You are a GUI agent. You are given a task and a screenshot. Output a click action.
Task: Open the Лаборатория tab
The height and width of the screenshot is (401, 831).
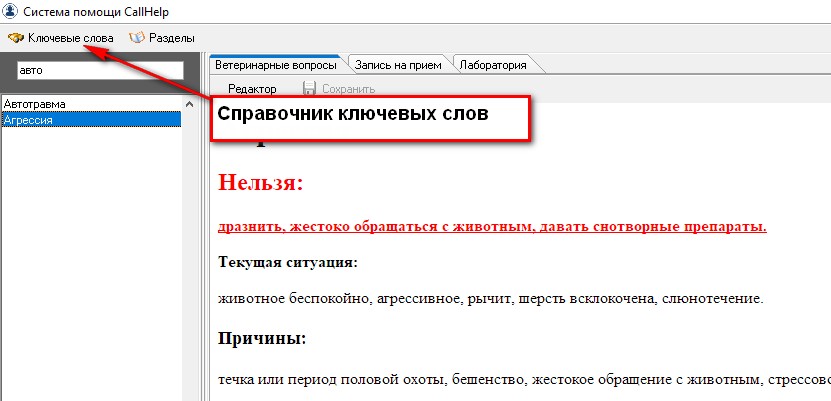pos(493,65)
